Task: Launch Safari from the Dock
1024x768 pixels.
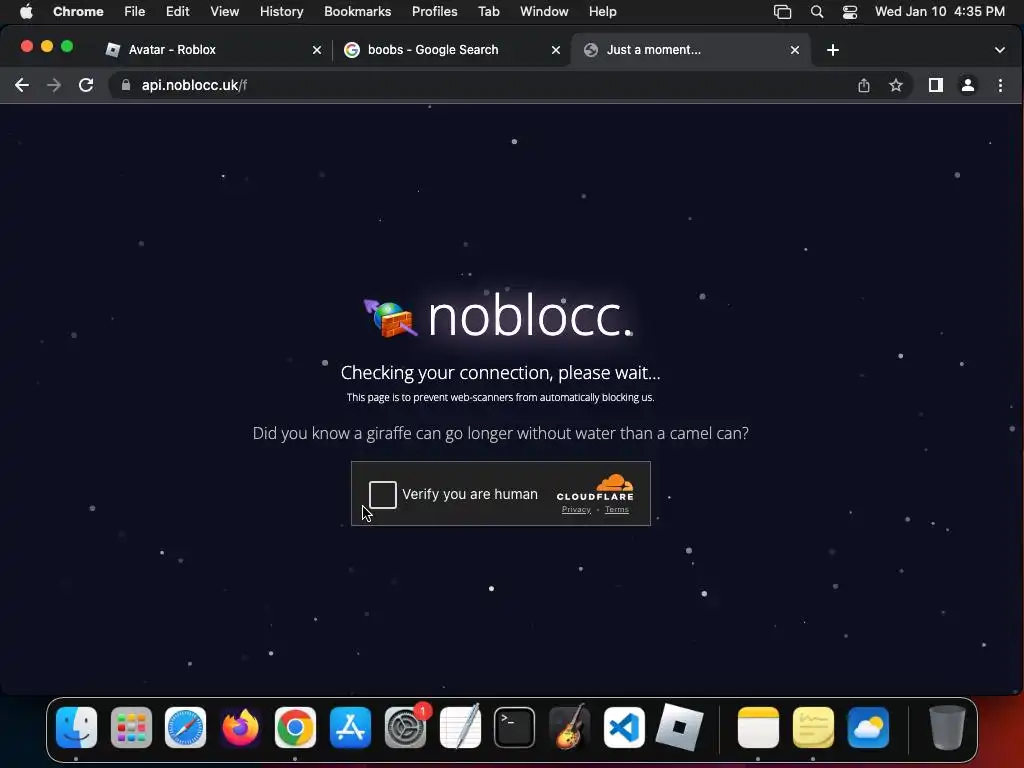Action: click(x=185, y=728)
